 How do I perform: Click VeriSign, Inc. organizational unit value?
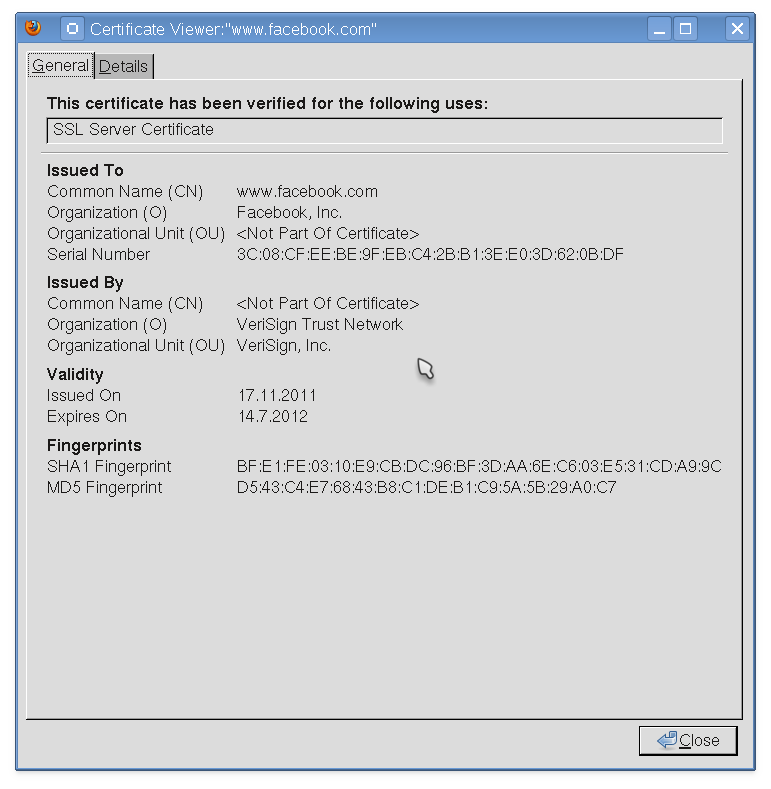tap(284, 346)
